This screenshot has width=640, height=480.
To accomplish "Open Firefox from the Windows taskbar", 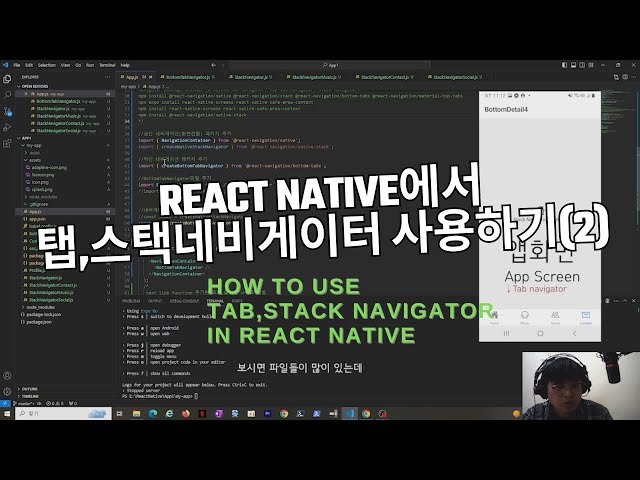I will pyautogui.click(x=186, y=413).
